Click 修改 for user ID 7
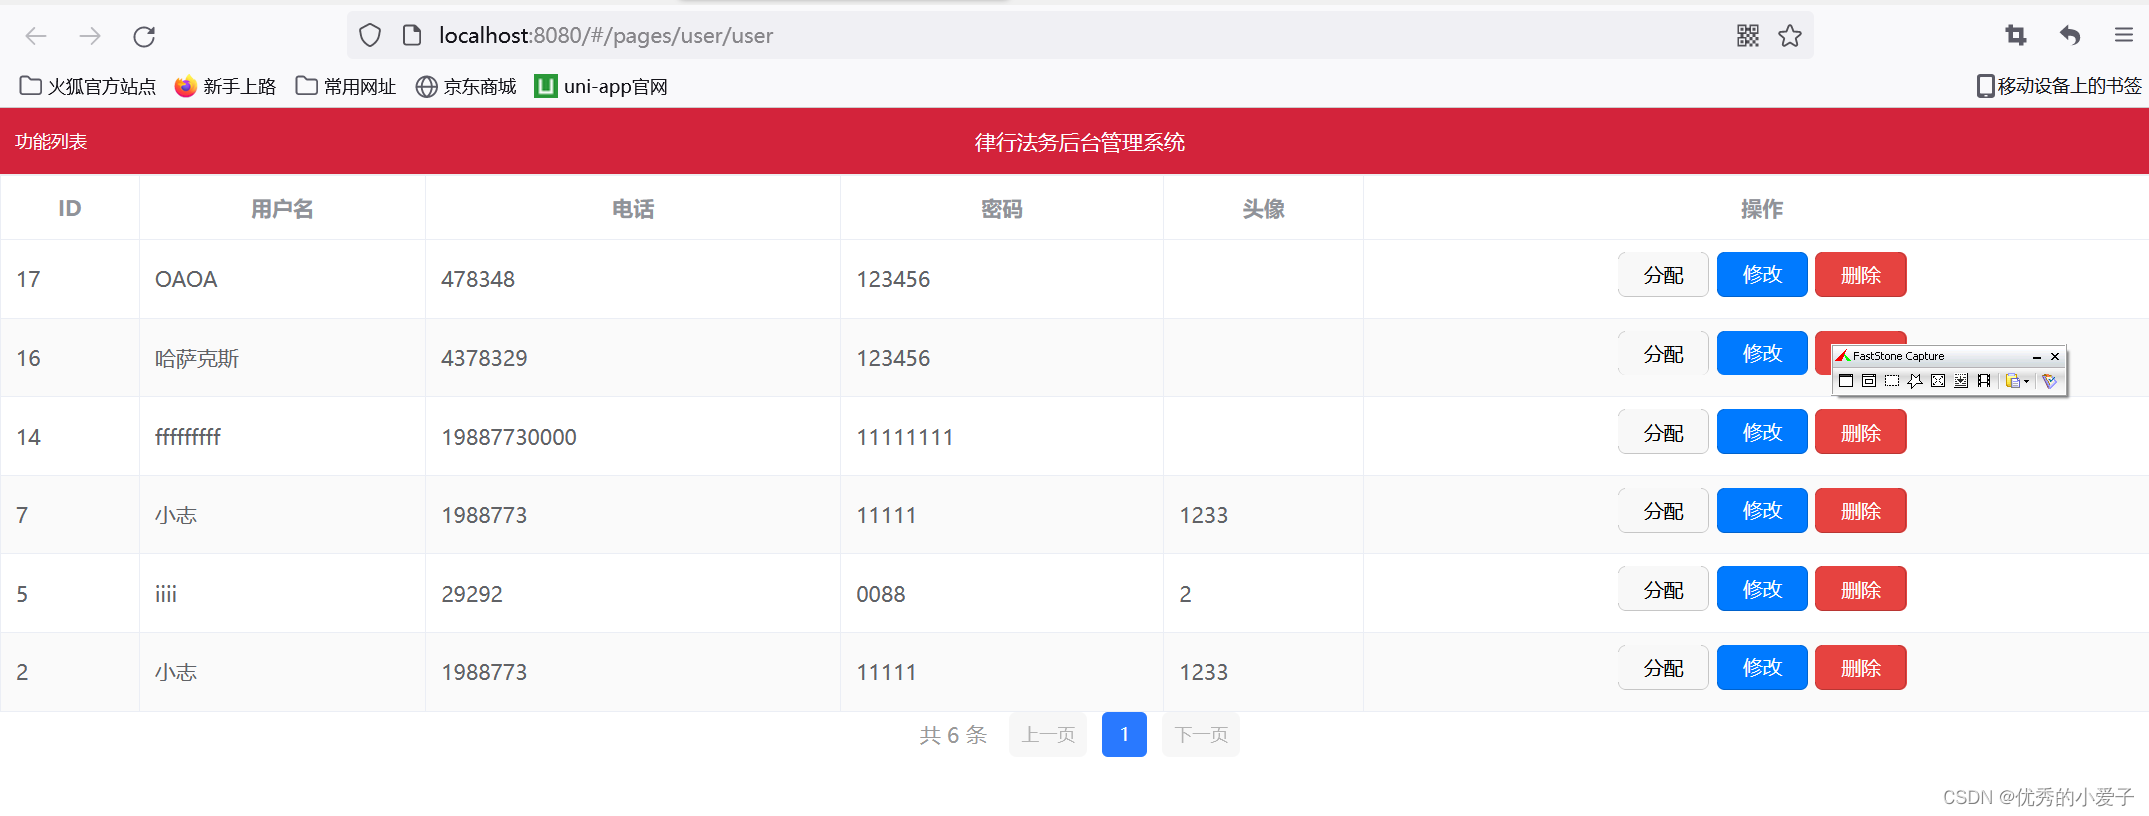Viewport: 2149px width, 816px height. pyautogui.click(x=1762, y=511)
